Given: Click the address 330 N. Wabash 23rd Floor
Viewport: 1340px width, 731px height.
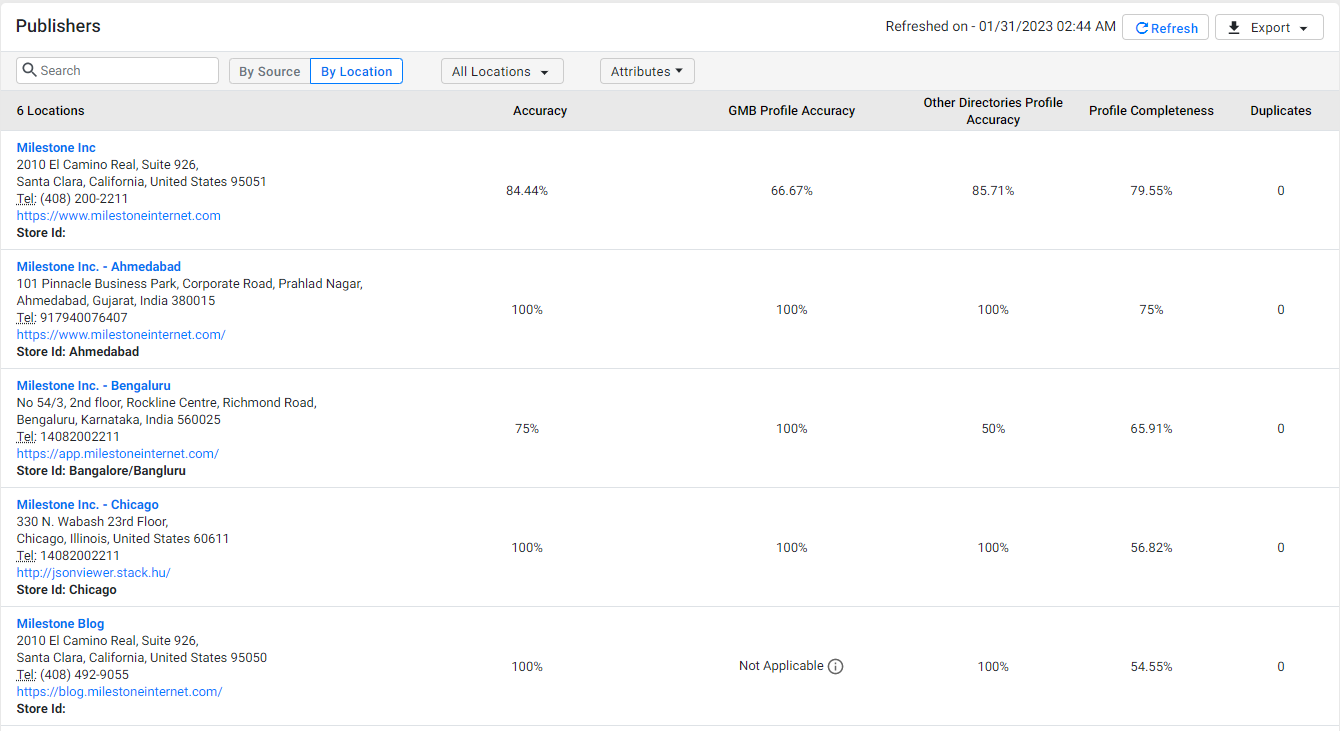Looking at the screenshot, I should pos(92,522).
